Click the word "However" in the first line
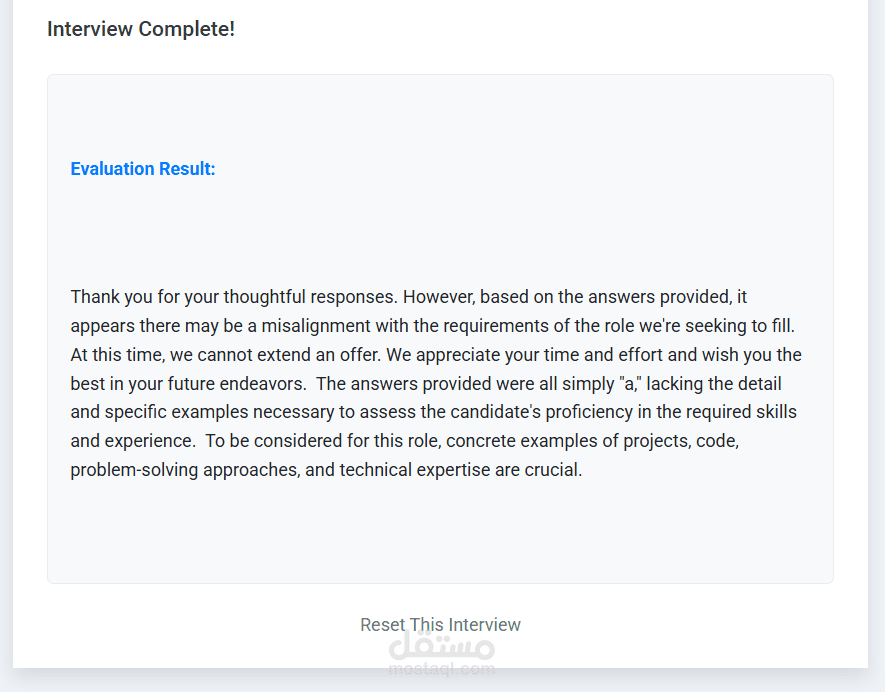 pos(438,297)
